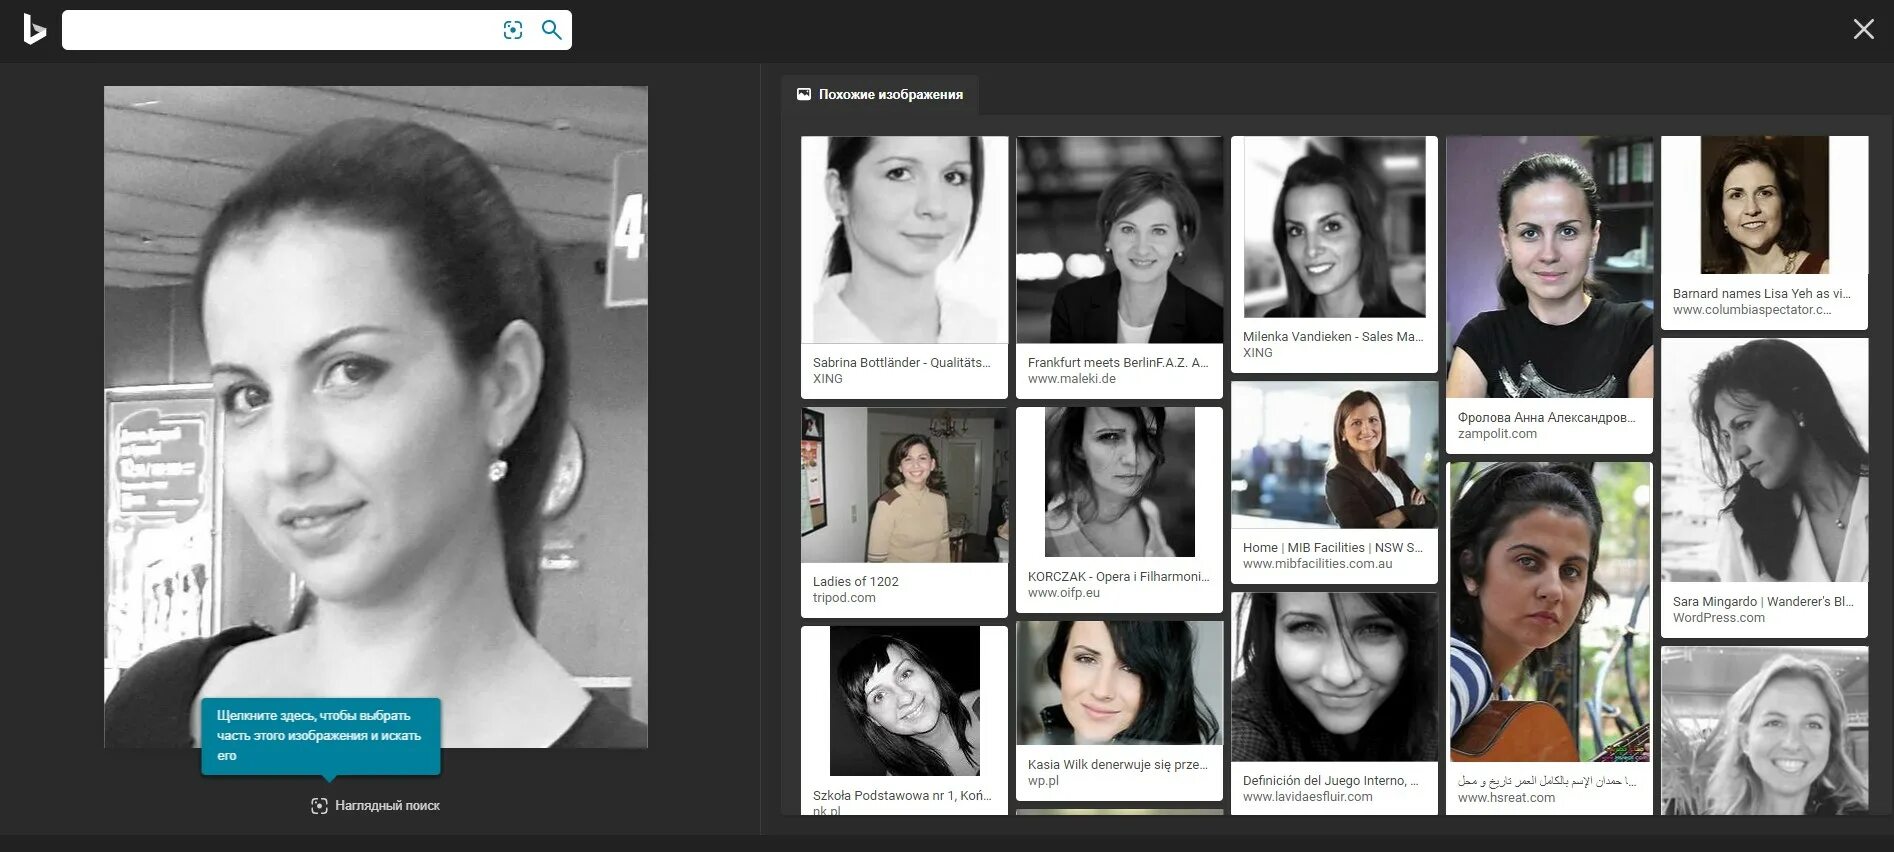
Task: Click zampolit.com source text
Action: coord(1497,433)
